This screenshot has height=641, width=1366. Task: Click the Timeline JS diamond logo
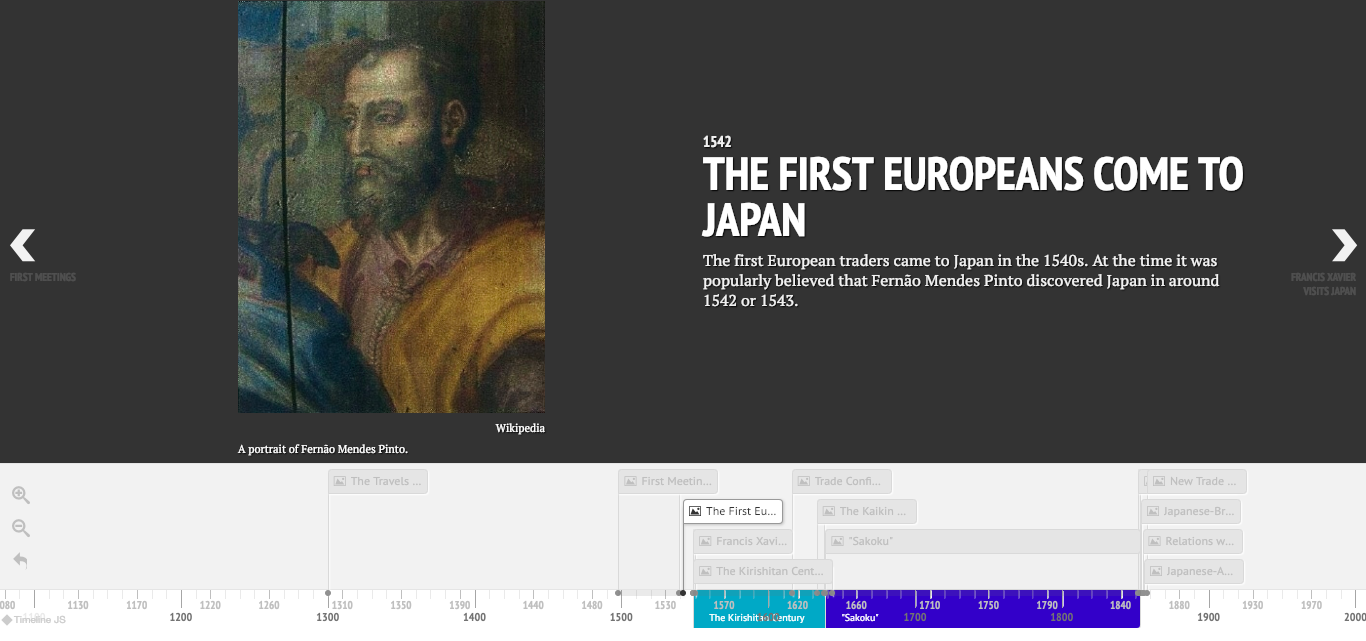(9, 620)
